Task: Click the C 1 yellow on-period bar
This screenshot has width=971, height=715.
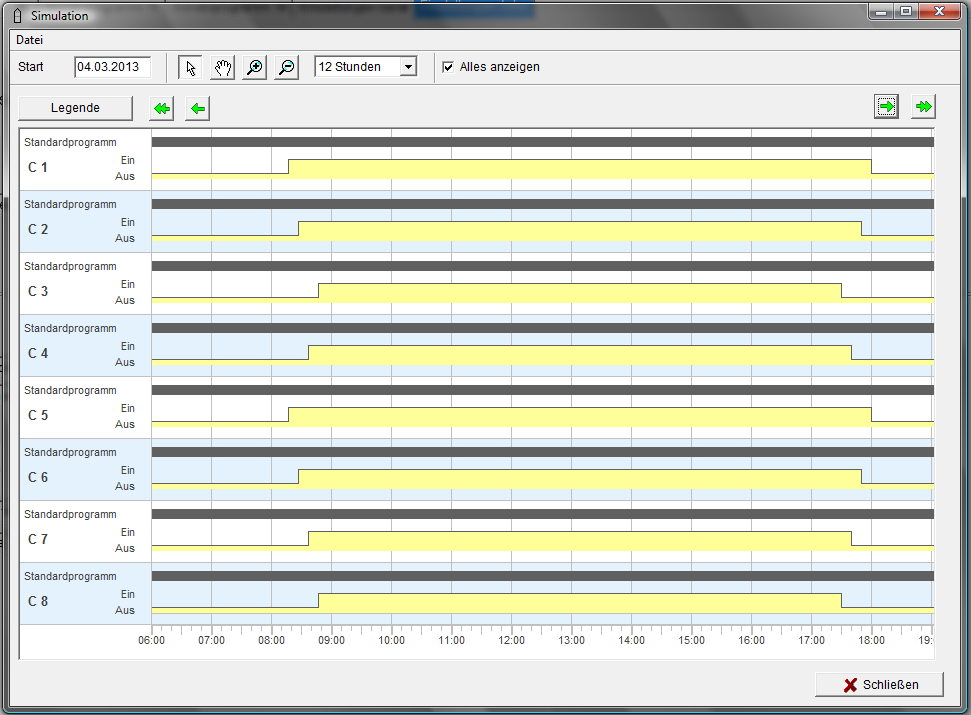Action: click(580, 169)
